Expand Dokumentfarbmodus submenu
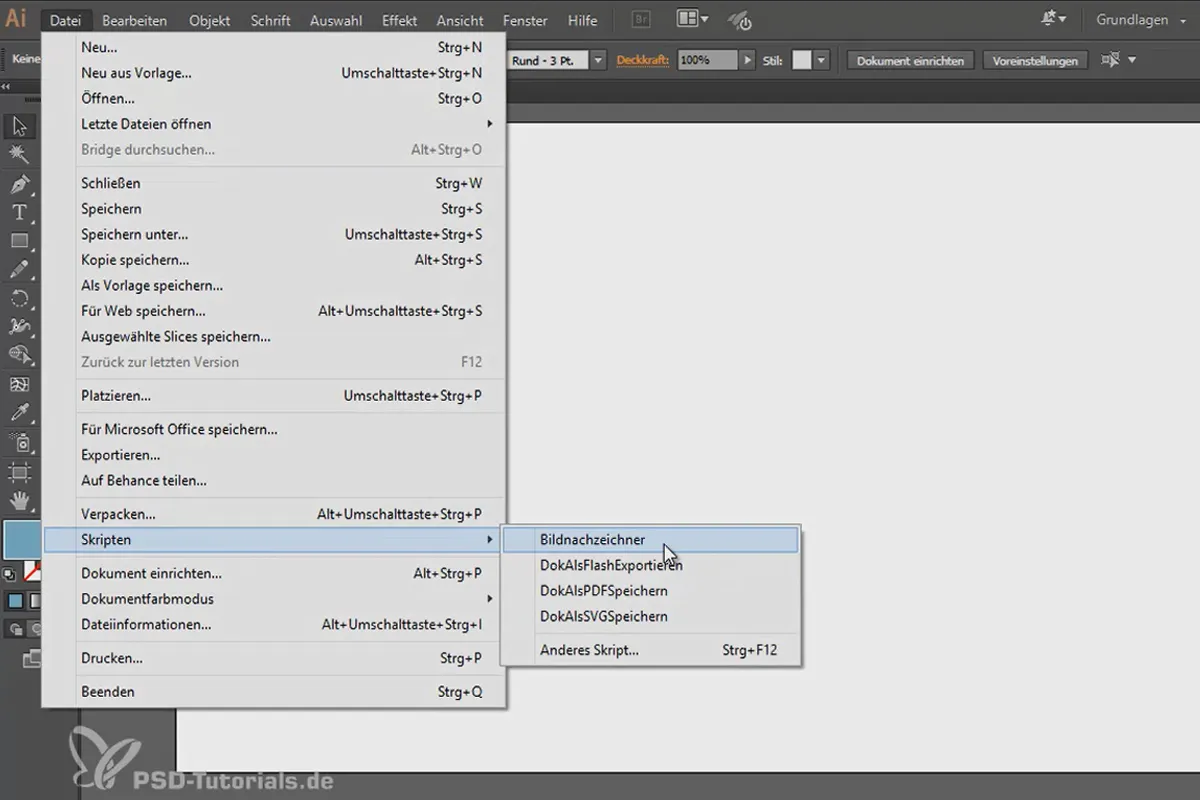The width and height of the screenshot is (1200, 800). [275, 599]
